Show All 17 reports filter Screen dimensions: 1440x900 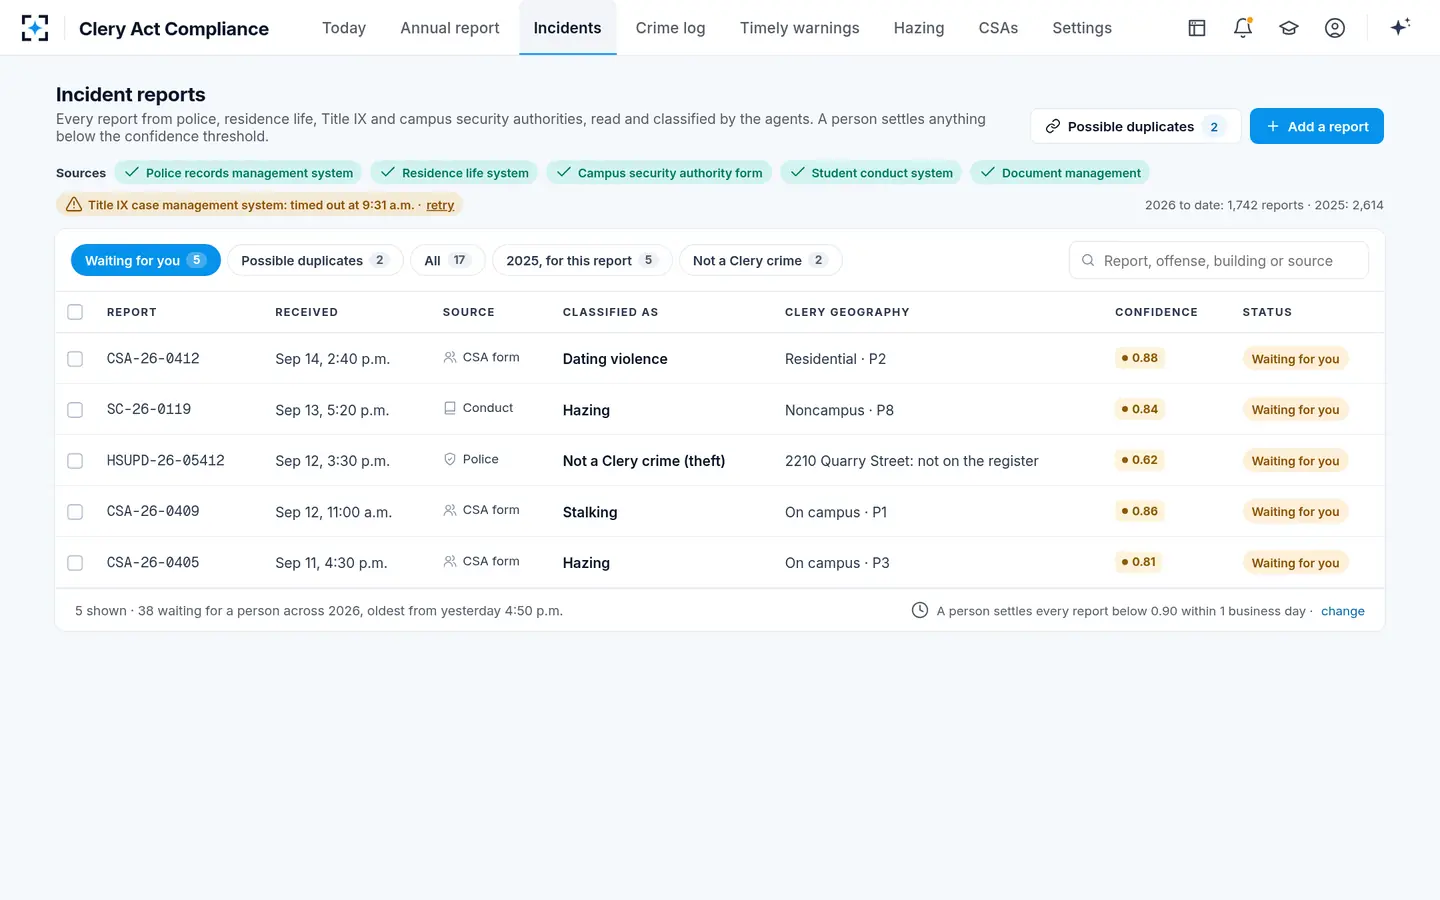point(448,260)
